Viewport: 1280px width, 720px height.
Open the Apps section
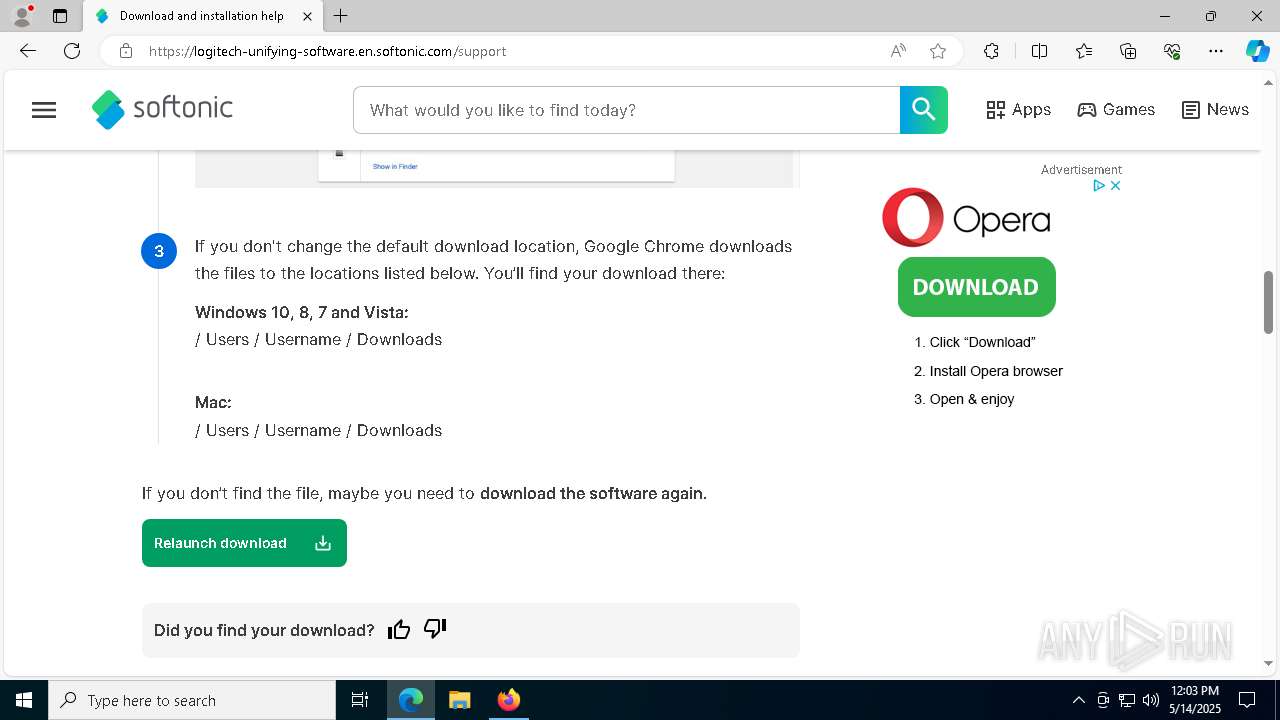1018,110
